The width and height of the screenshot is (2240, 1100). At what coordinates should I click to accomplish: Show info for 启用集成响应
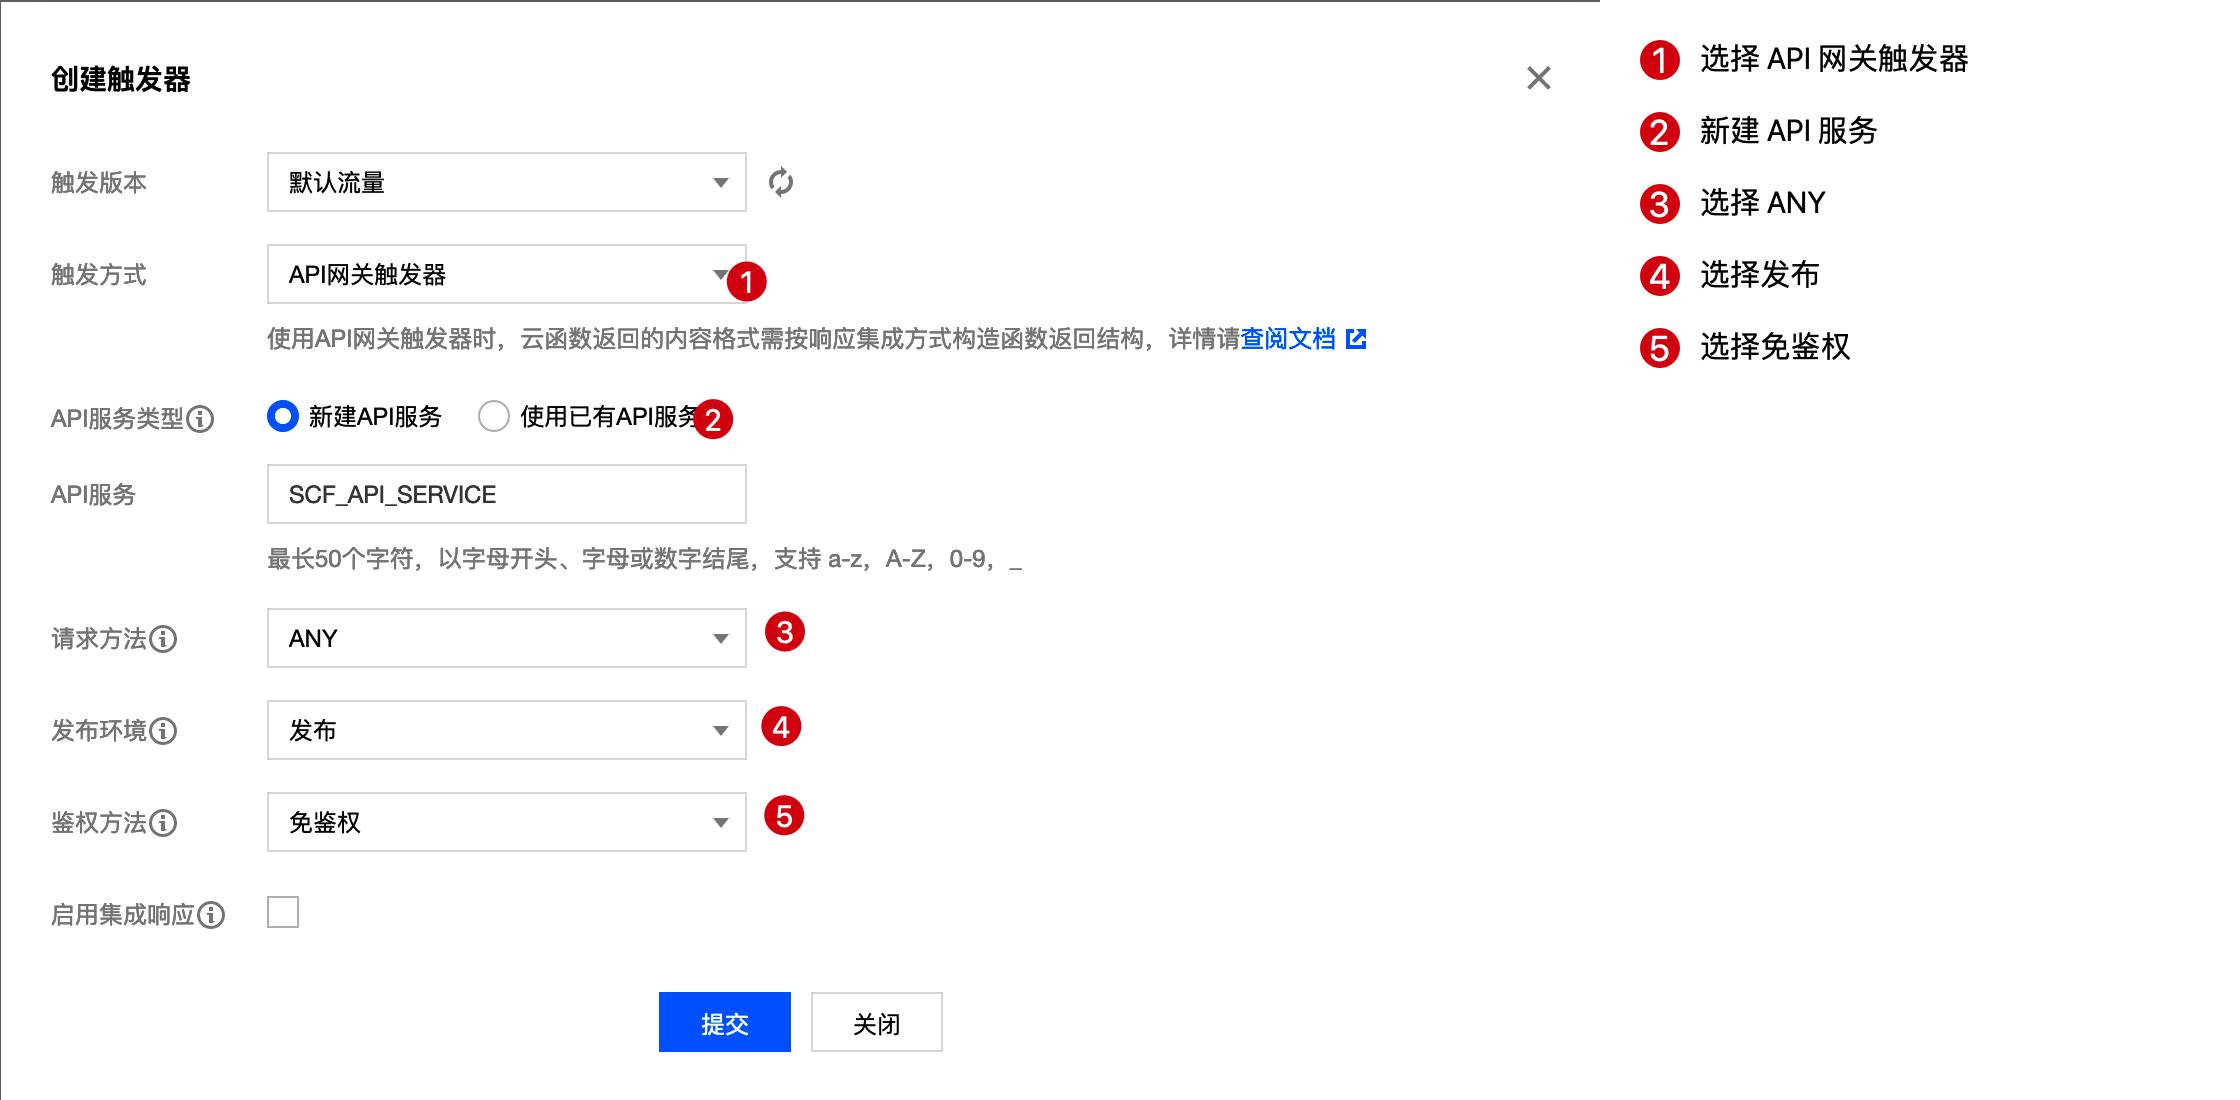[211, 915]
